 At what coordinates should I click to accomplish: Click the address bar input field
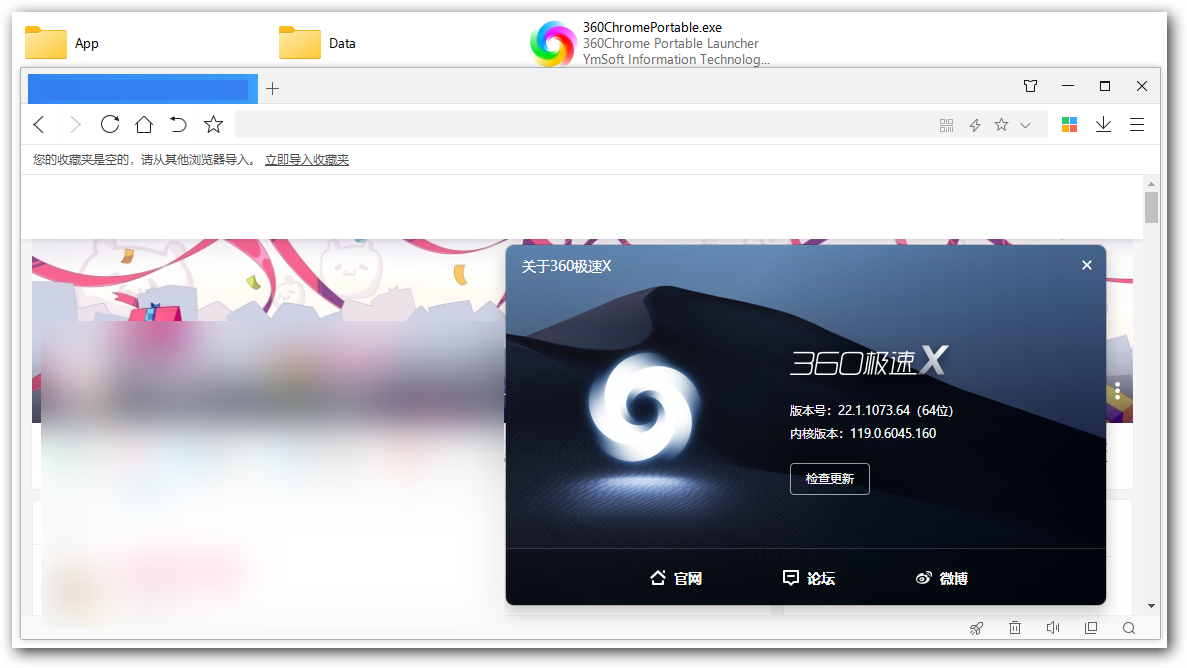point(580,125)
